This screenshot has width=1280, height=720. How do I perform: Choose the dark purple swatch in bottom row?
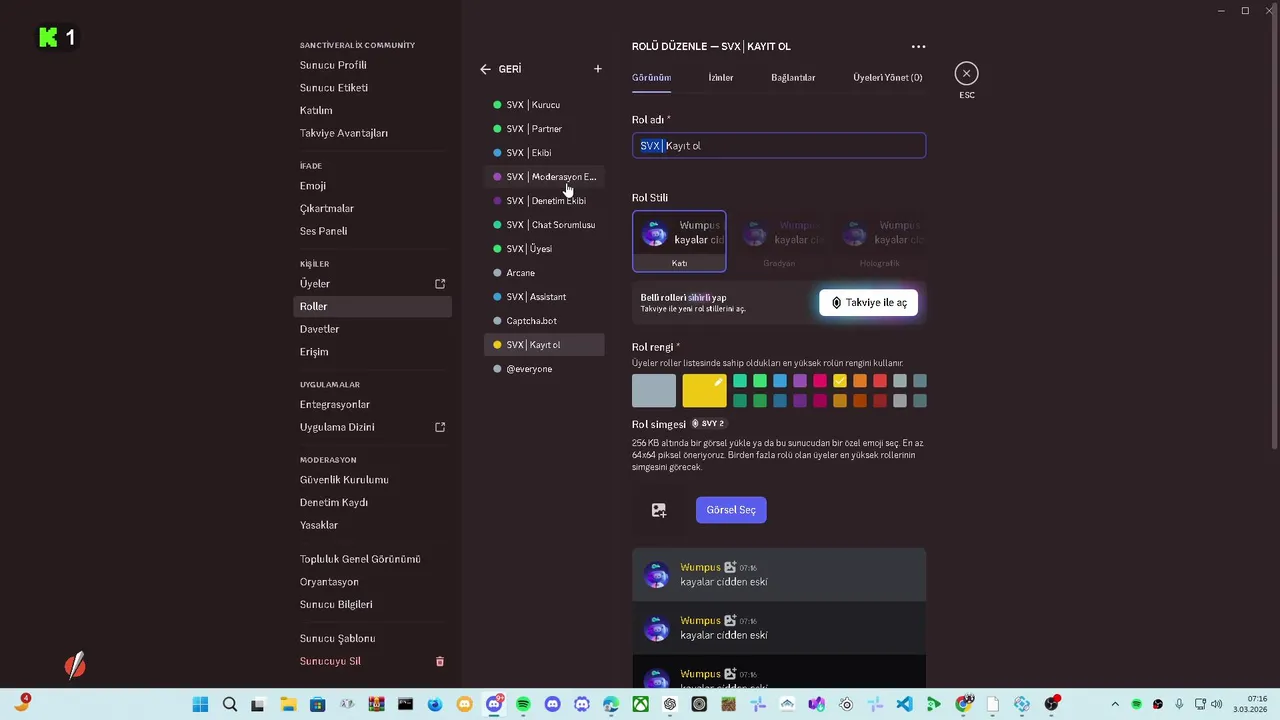click(800, 401)
